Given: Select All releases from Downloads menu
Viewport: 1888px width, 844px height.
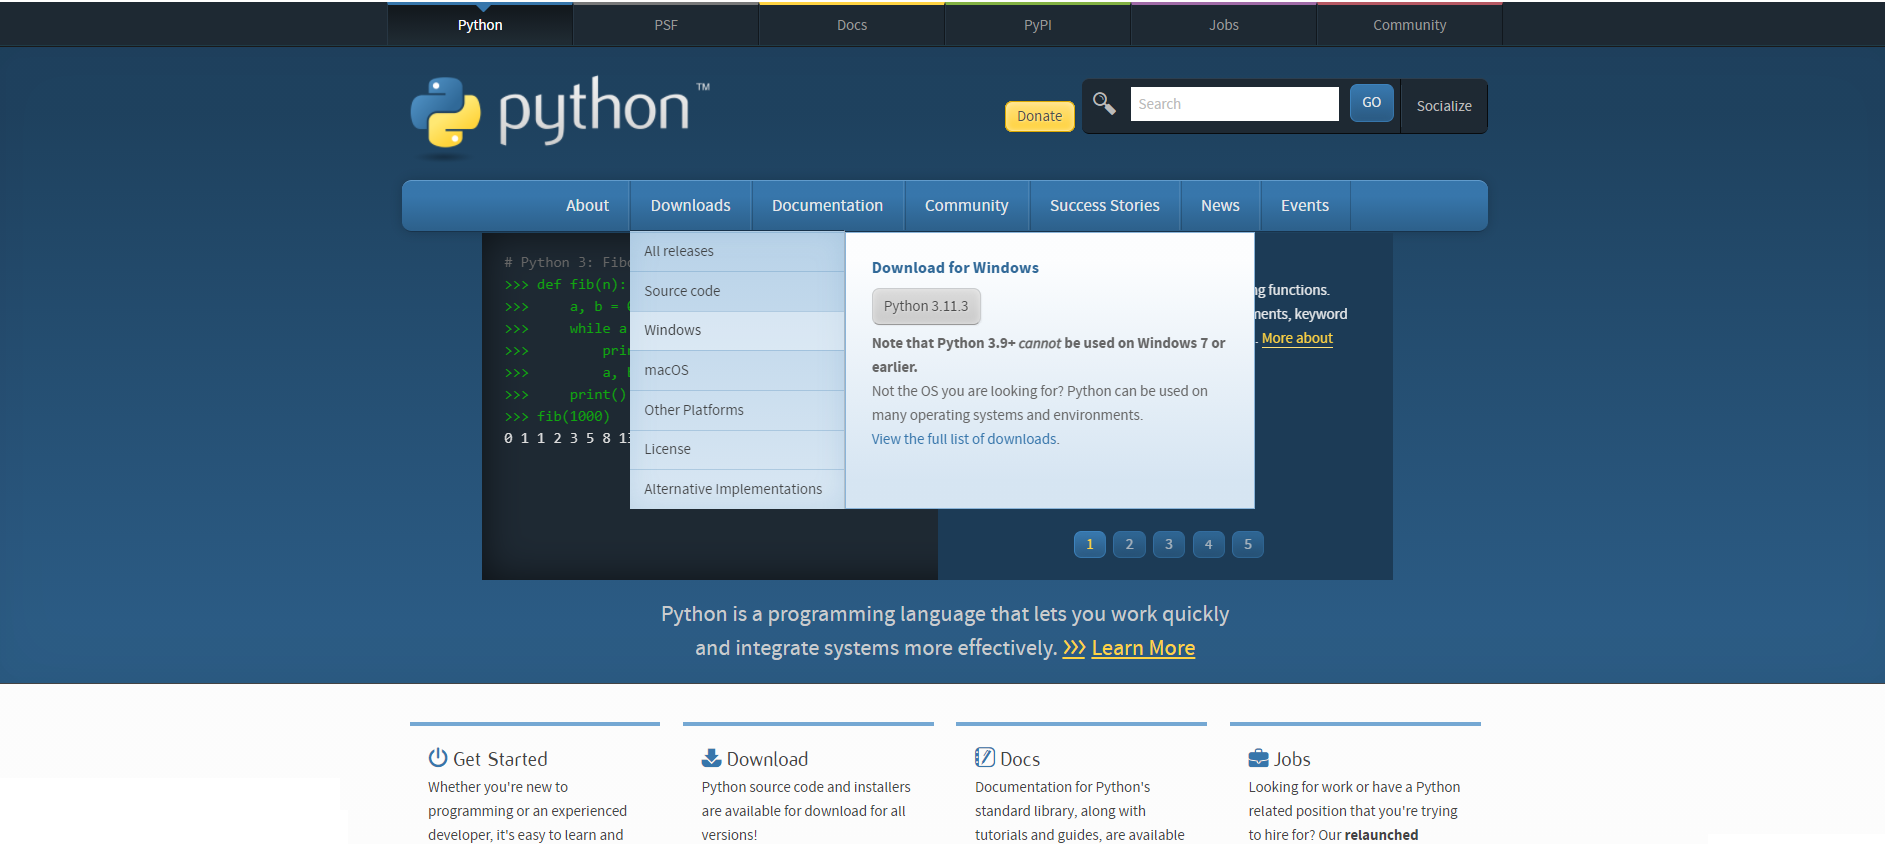Looking at the screenshot, I should [x=737, y=251].
